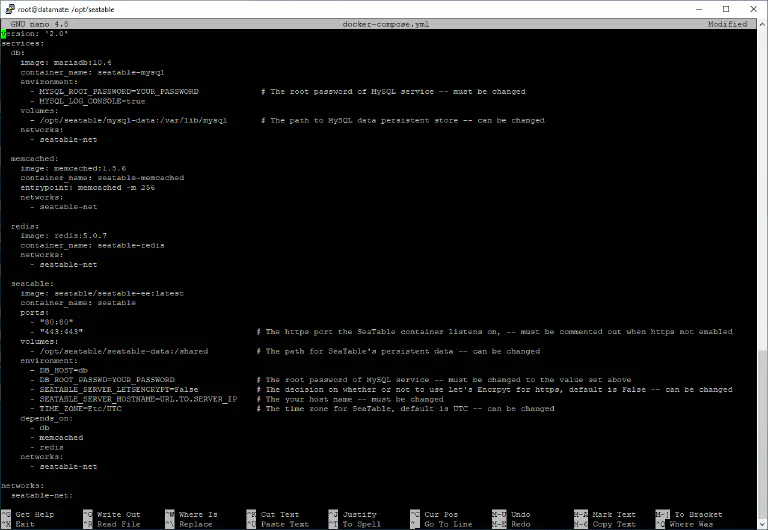Place cursor on version: '2.0' line
This screenshot has width=768, height=530.
pos(34,33)
